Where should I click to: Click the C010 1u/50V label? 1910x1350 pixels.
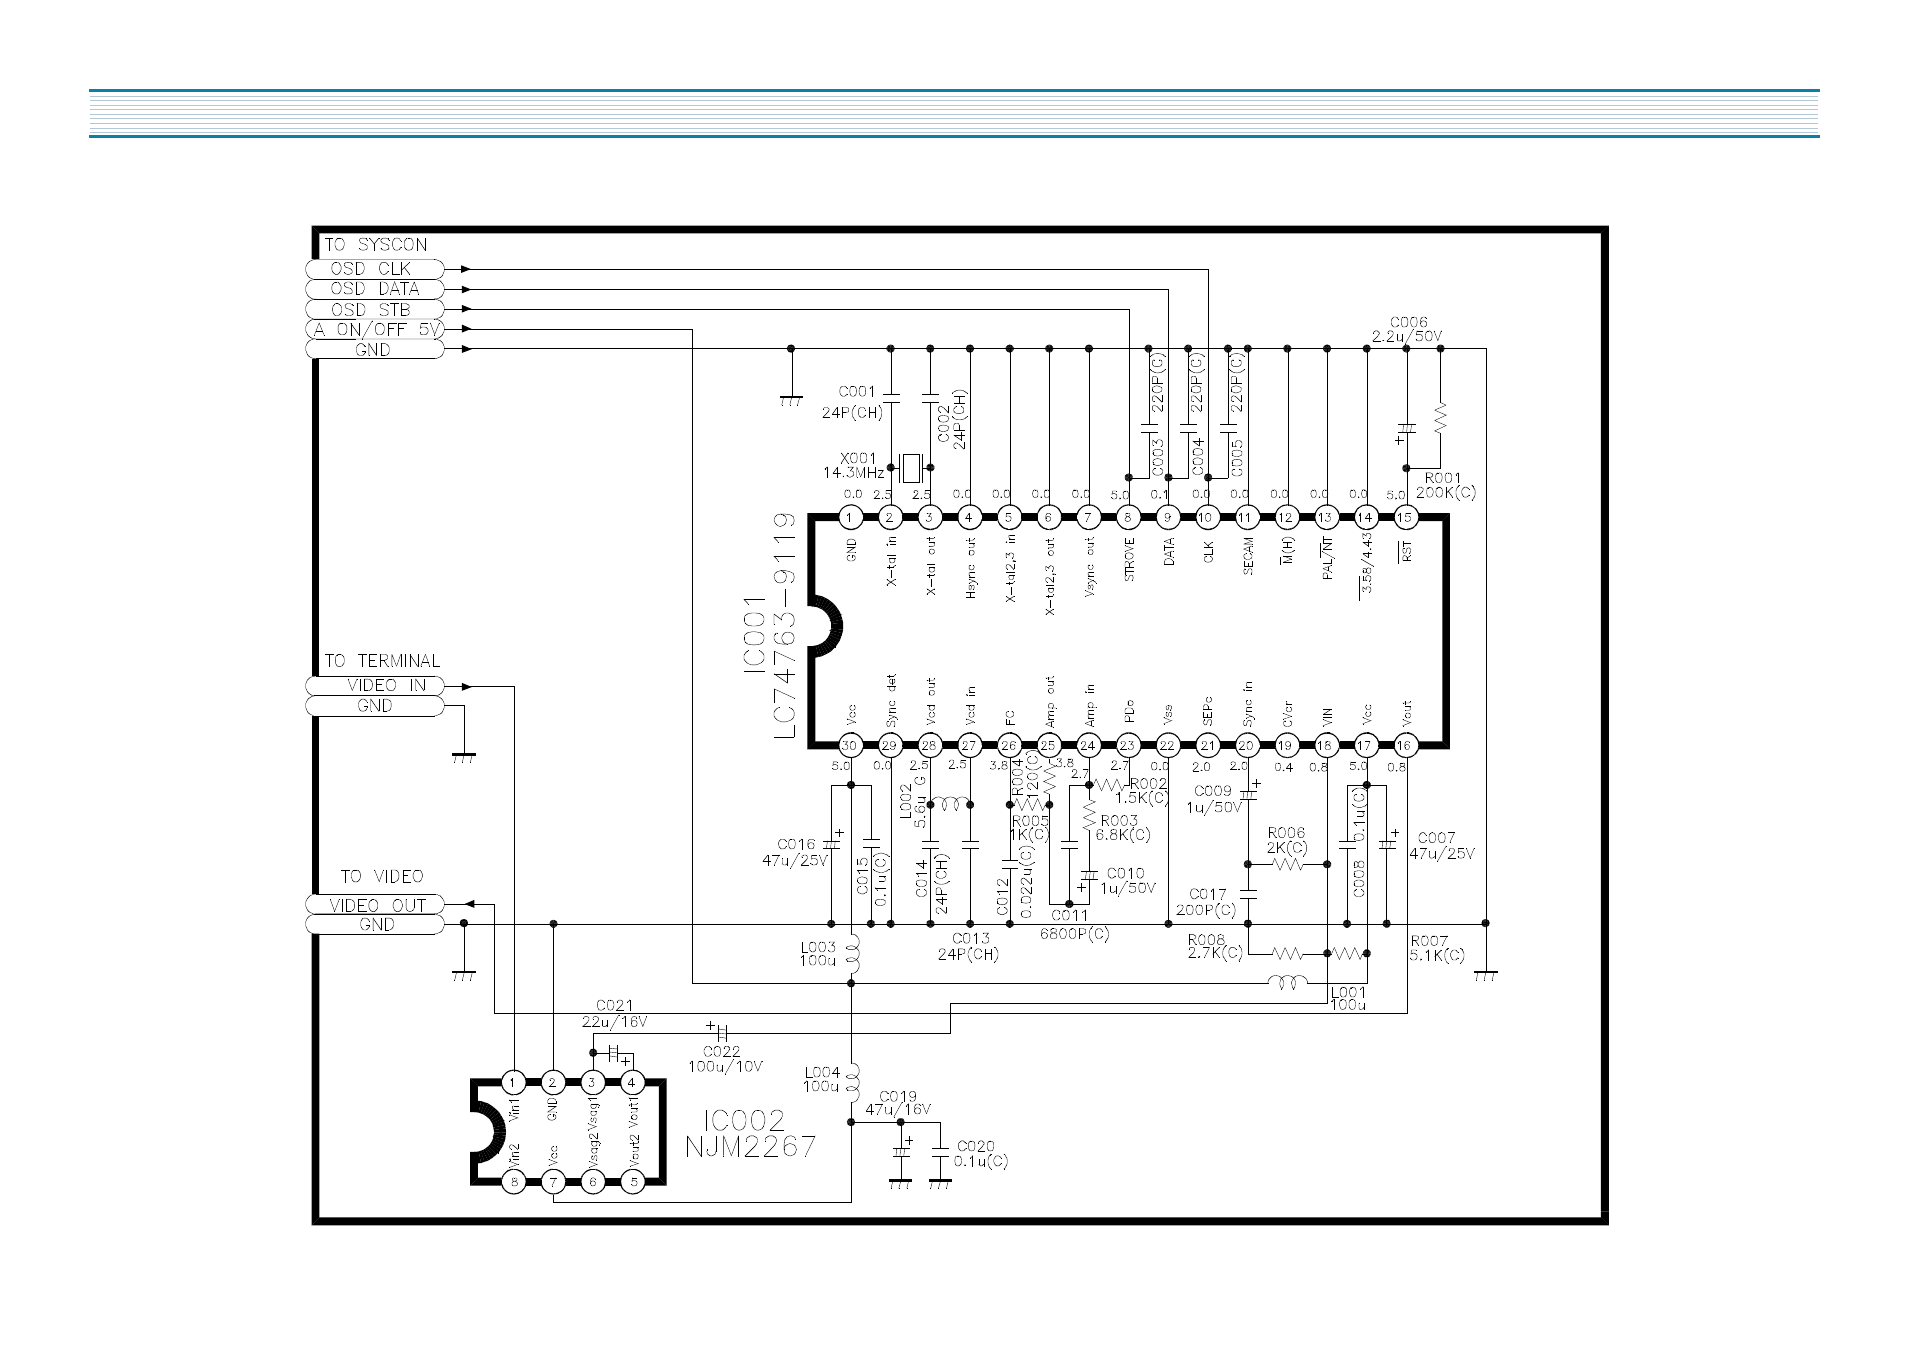tap(1127, 881)
